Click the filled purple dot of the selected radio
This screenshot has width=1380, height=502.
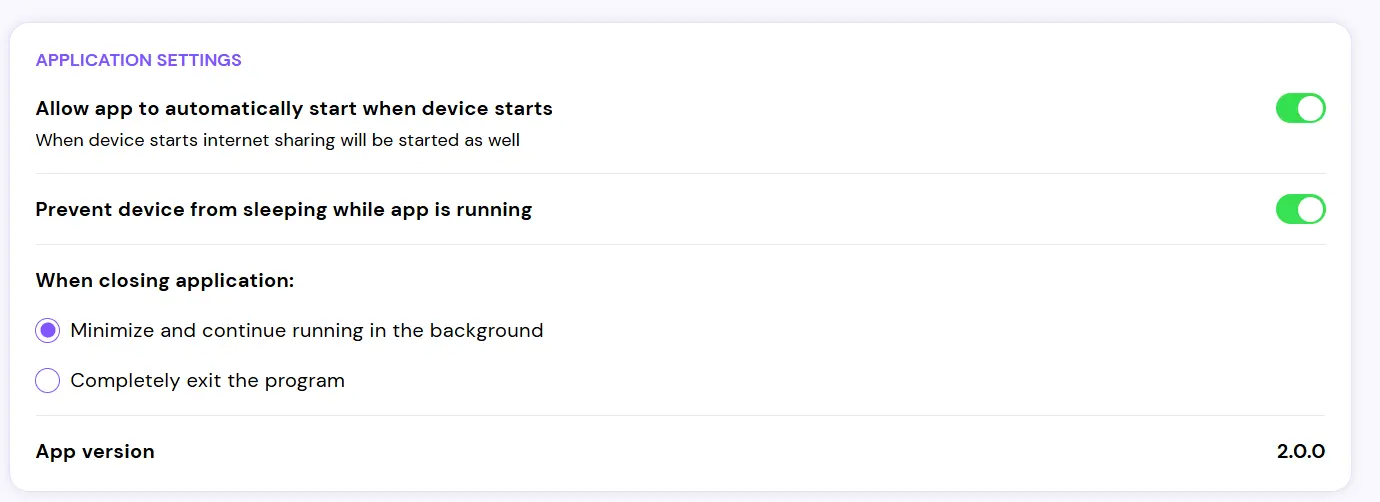[47, 330]
